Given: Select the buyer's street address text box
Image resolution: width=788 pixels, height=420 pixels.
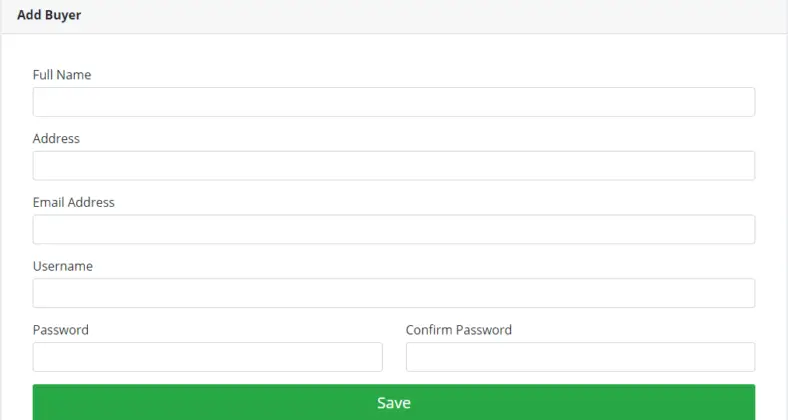Looking at the screenshot, I should (x=393, y=166).
